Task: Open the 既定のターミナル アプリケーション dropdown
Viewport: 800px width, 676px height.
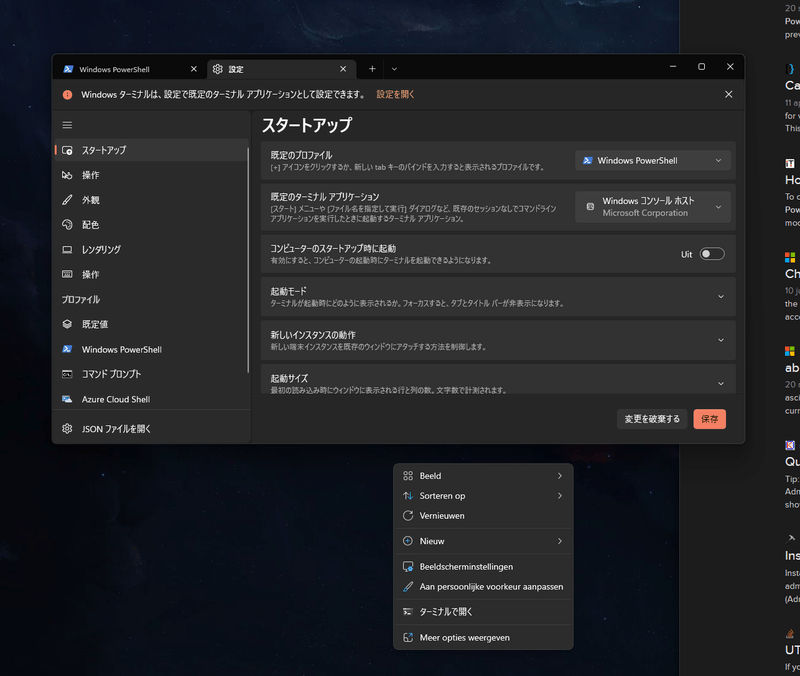Action: [x=653, y=207]
